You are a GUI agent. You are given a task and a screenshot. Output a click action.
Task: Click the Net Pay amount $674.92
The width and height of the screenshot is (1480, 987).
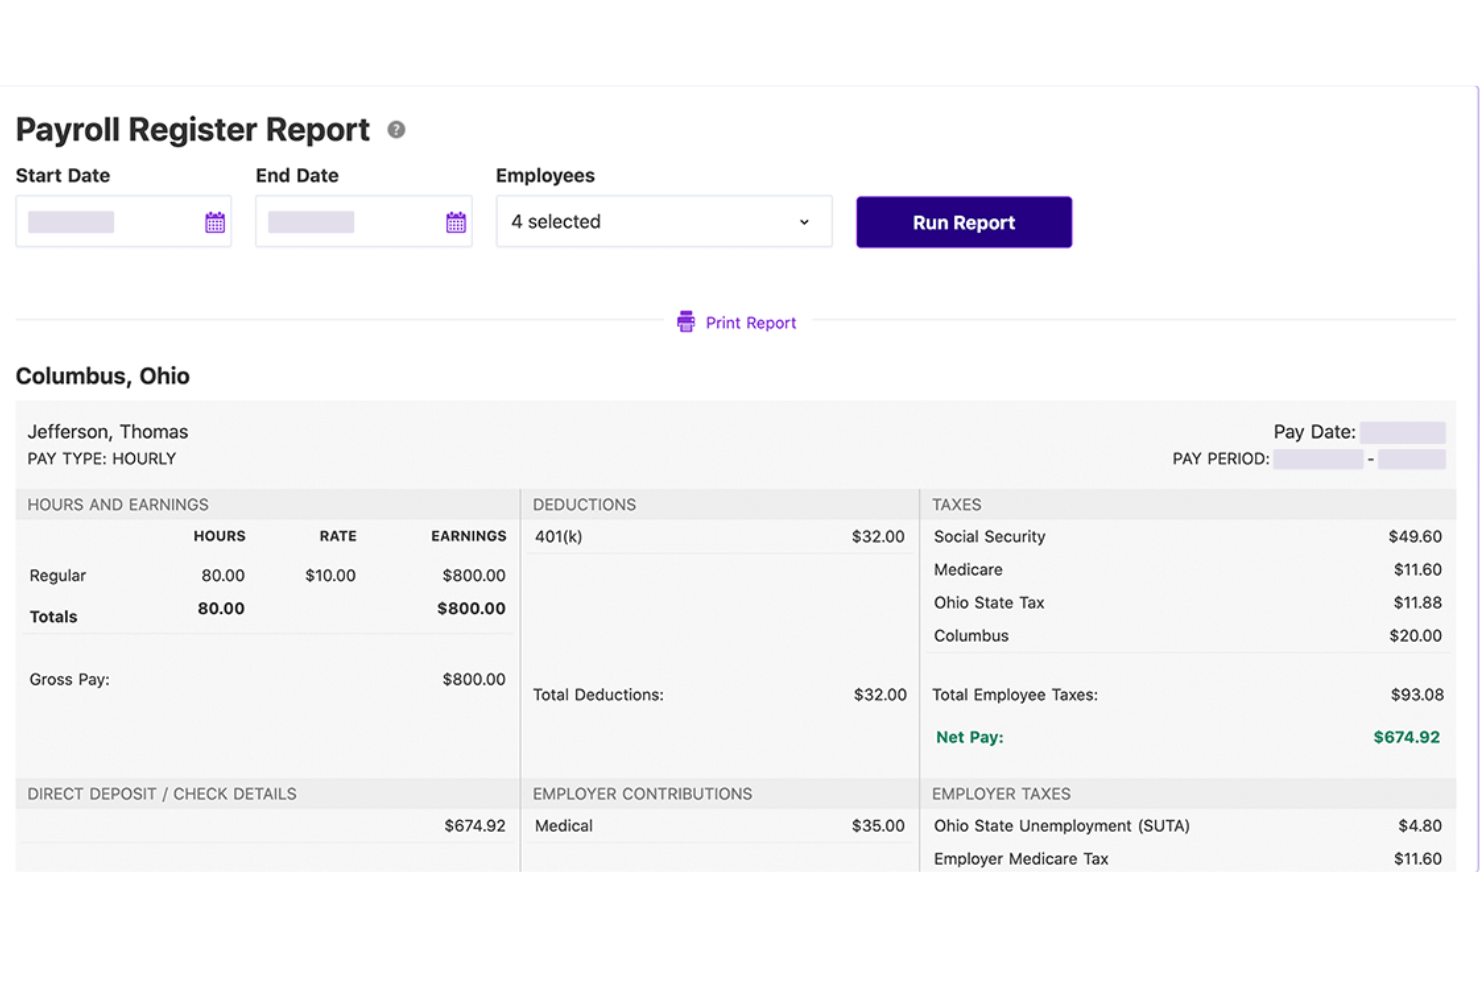click(x=1406, y=737)
